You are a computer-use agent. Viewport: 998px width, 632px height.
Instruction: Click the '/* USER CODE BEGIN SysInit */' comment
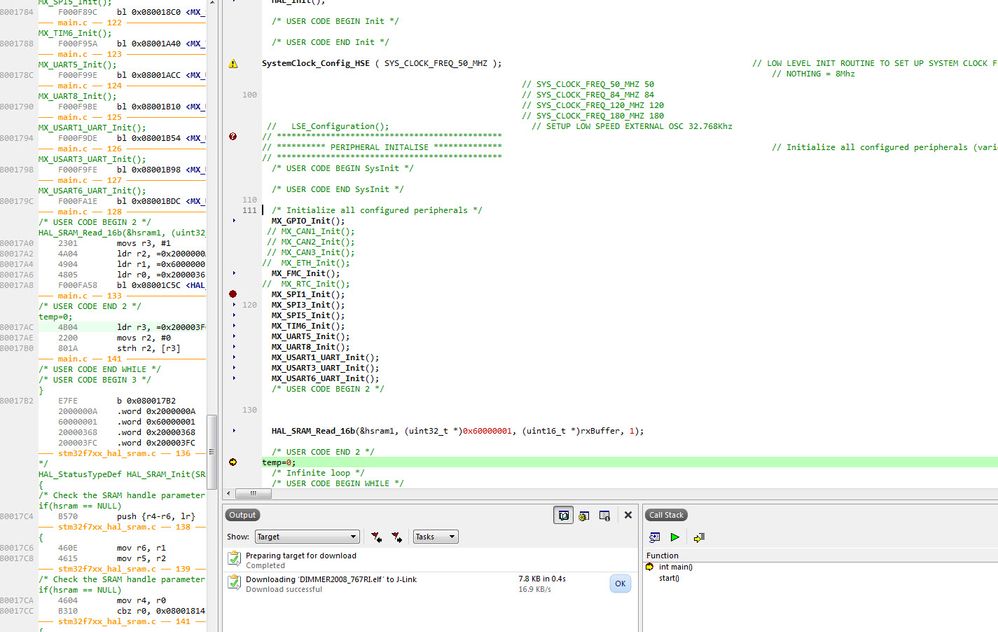tap(342, 169)
